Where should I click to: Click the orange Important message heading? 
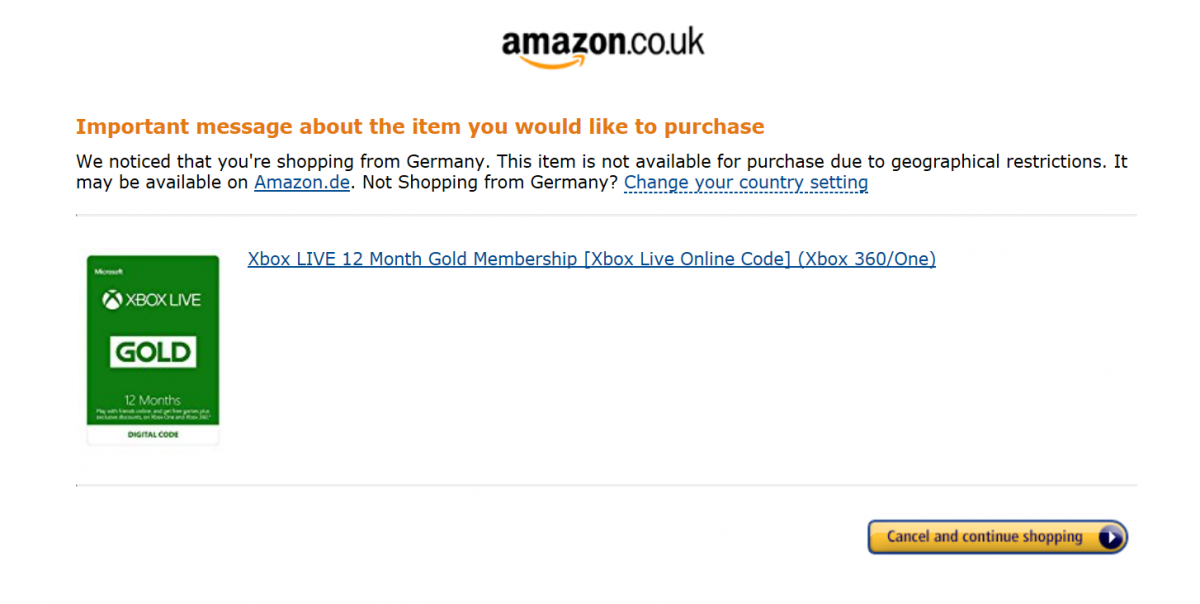pyautogui.click(x=420, y=127)
